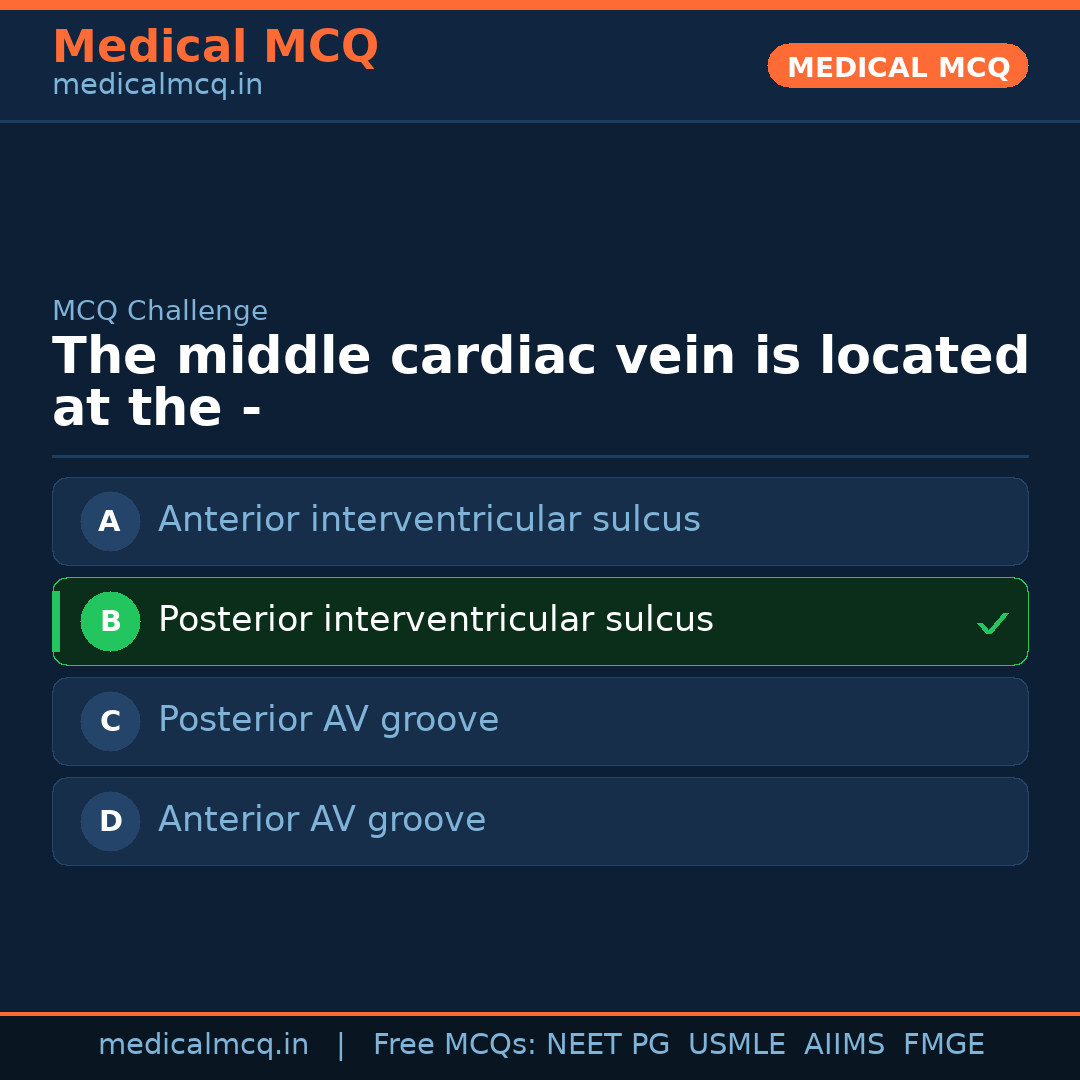Click the circular C badge icon

110,721
